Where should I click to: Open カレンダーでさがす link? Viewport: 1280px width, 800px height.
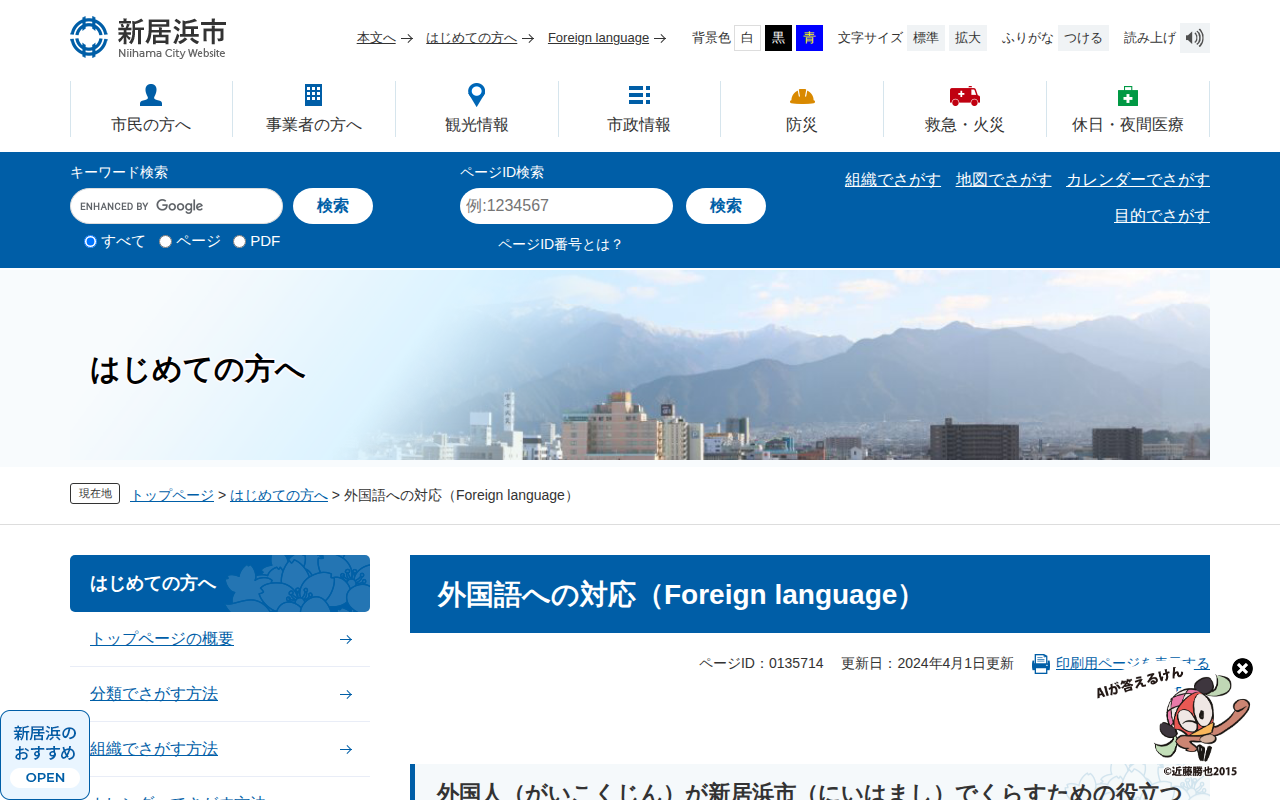click(x=1138, y=180)
